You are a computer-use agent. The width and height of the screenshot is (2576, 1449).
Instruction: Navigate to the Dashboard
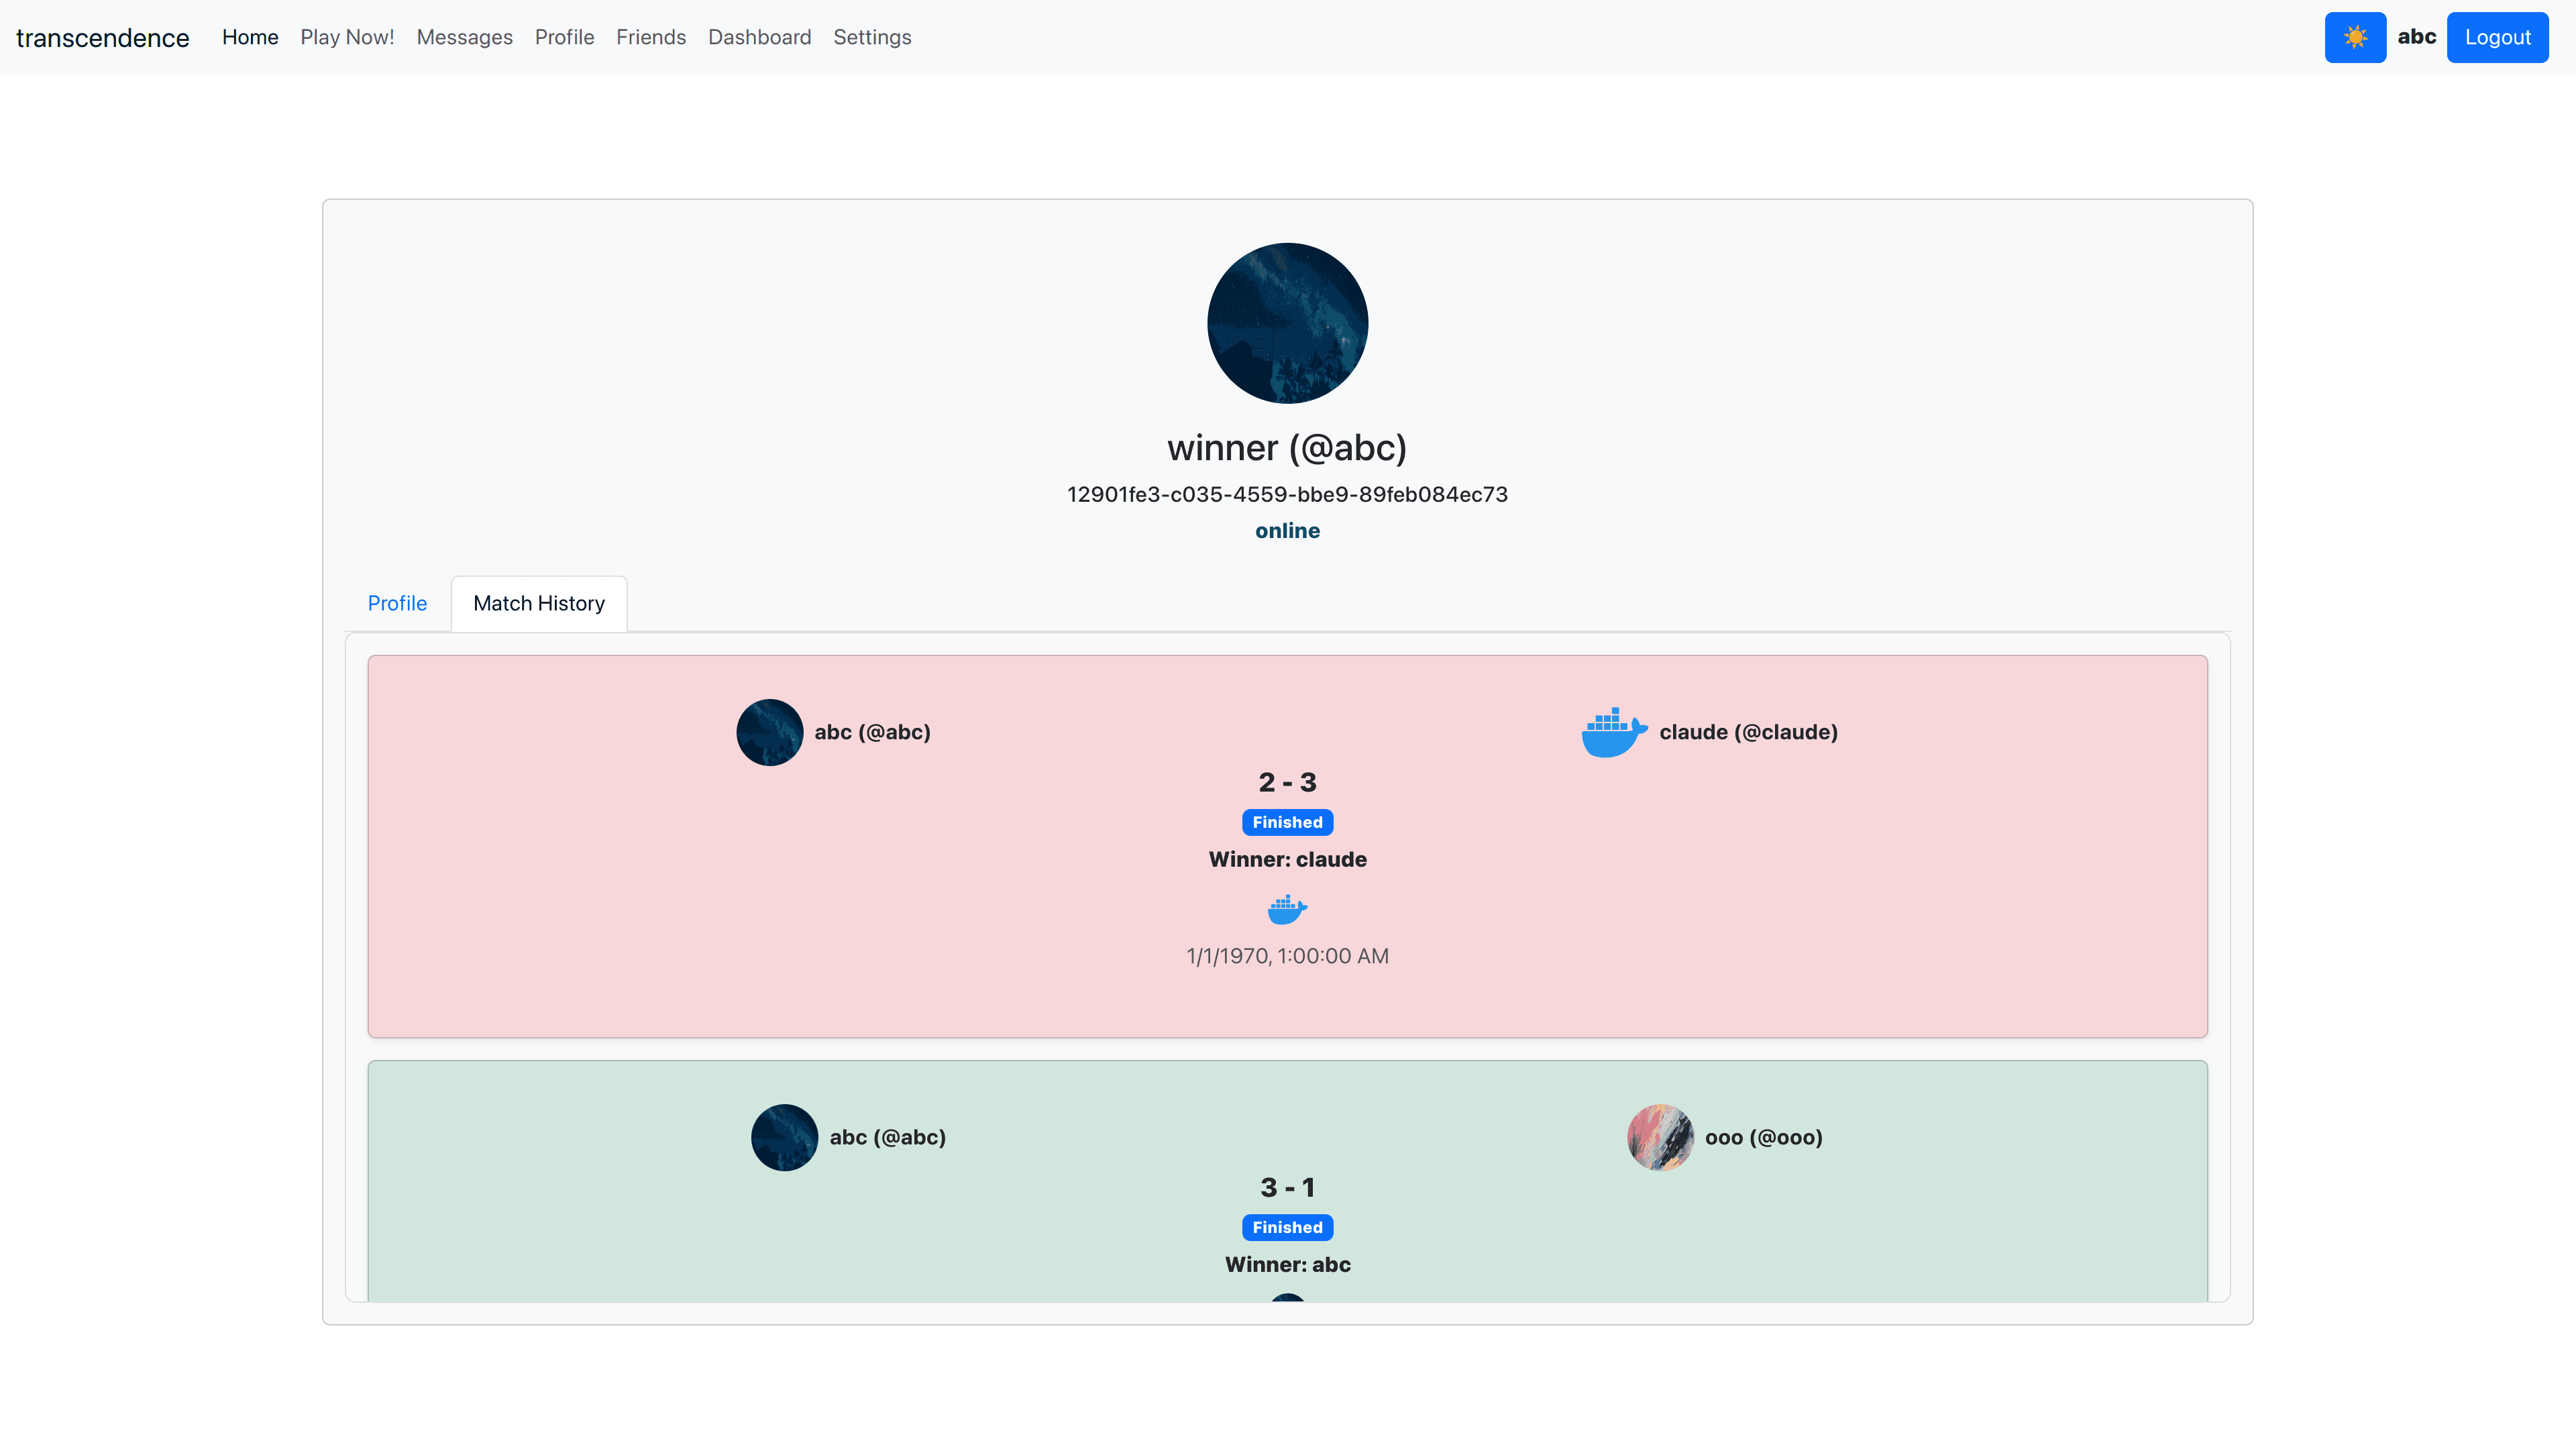coord(759,37)
